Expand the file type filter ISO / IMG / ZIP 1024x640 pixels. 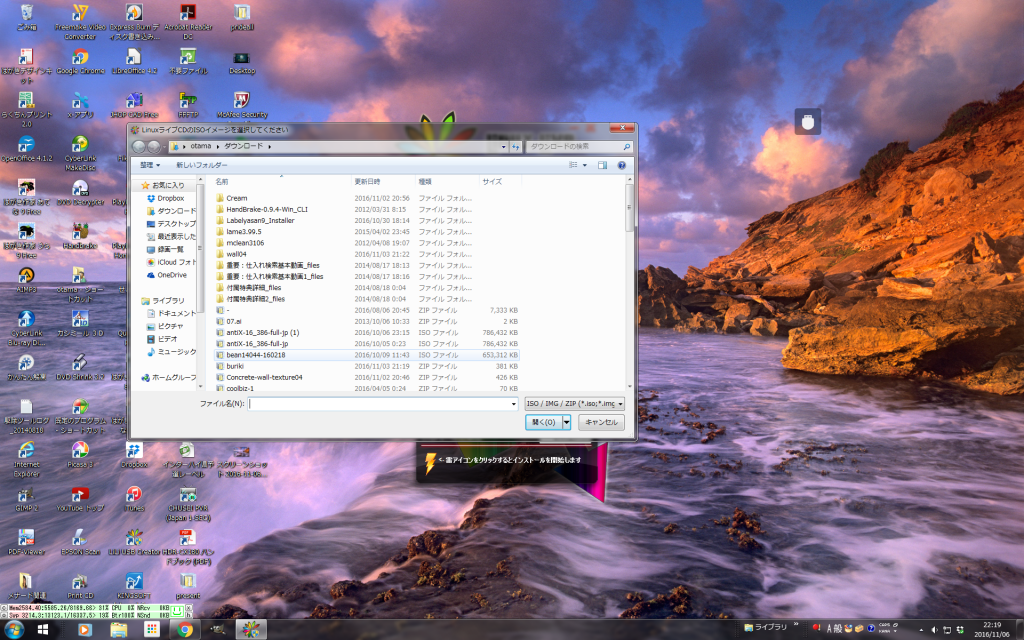pos(575,403)
